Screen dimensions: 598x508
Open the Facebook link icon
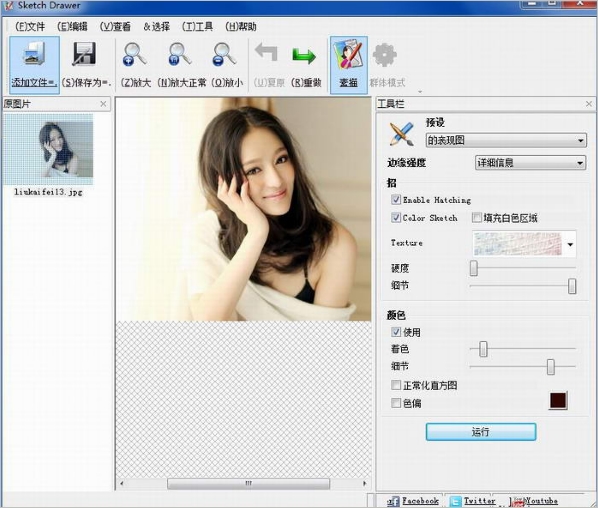pos(394,501)
